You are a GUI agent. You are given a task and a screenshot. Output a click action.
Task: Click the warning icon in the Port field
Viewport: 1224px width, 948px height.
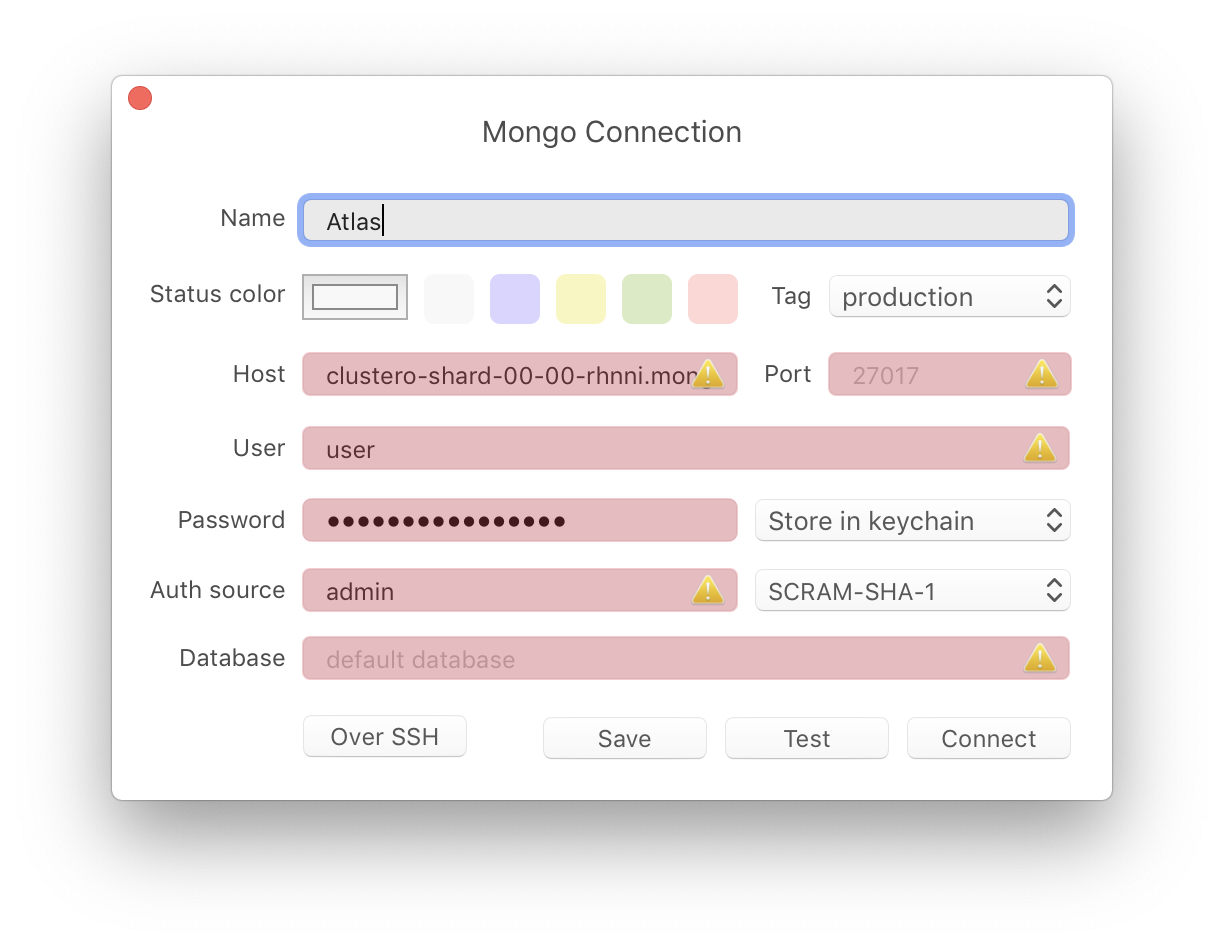pos(1040,374)
